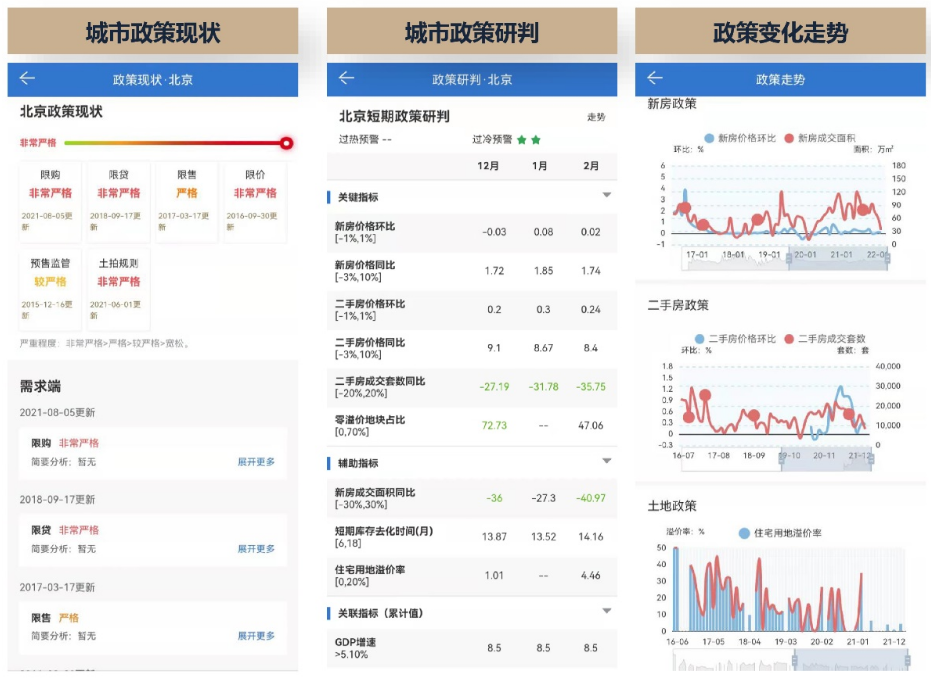Click right zoom handle of 土地政策 chart
Viewport: 931px width, 679px height.
(907, 660)
